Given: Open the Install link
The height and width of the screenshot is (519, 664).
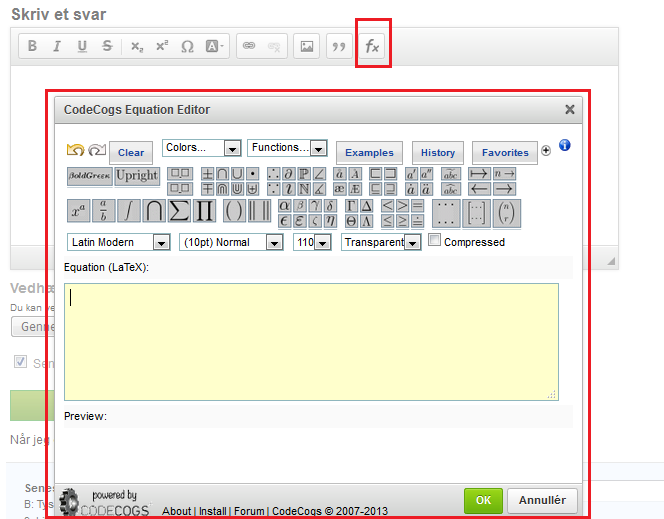Looking at the screenshot, I should click(212, 511).
